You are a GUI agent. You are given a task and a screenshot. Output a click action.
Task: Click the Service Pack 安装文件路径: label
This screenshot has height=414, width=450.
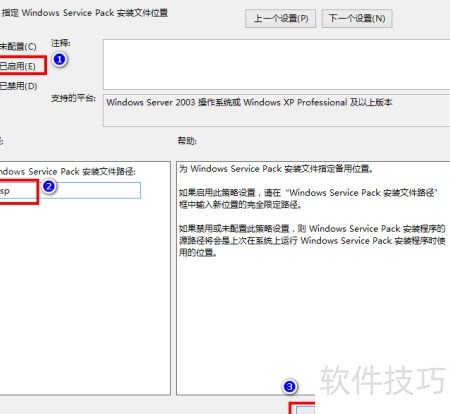68,172
